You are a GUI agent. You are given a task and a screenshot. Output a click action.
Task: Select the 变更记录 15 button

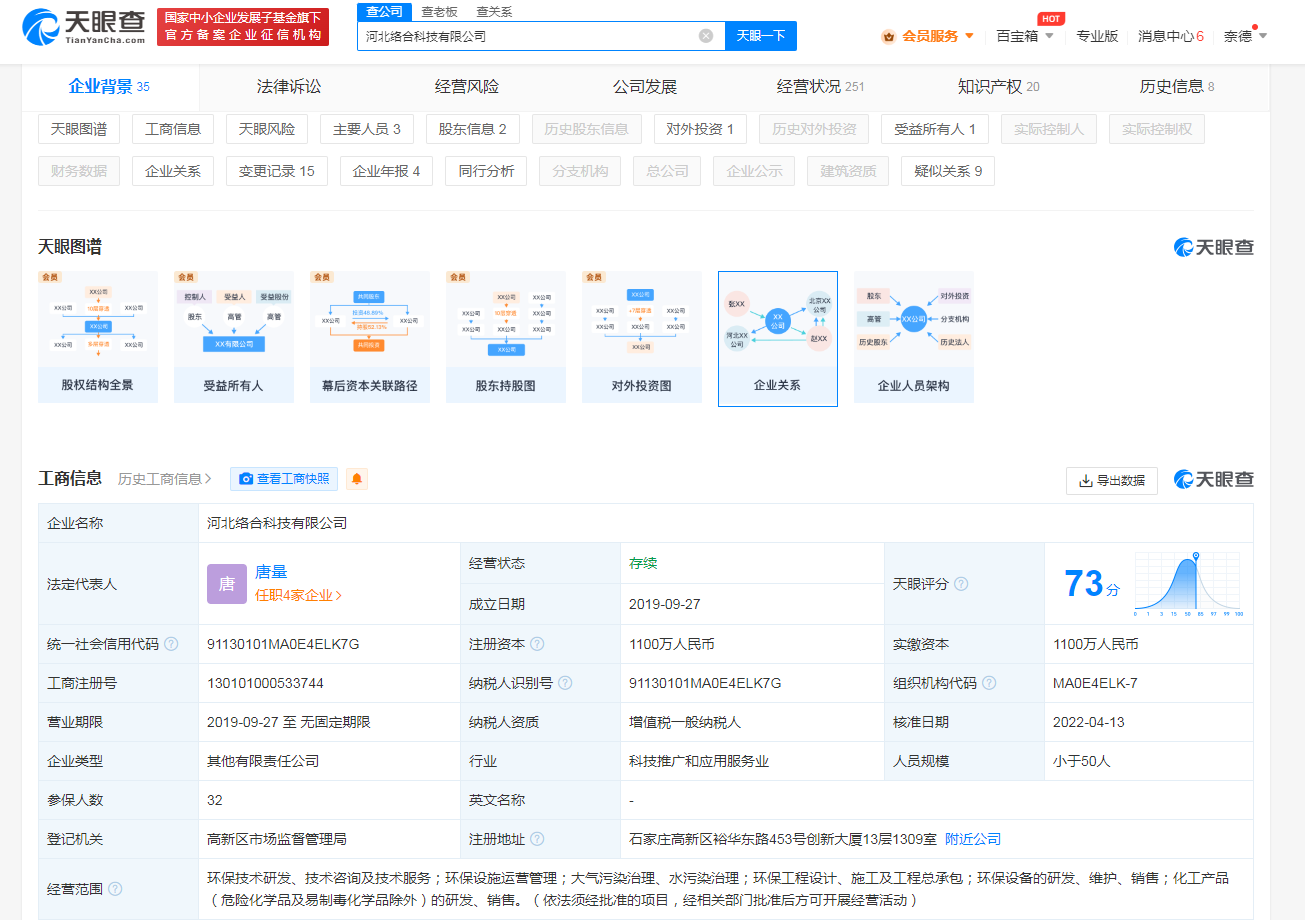click(277, 171)
